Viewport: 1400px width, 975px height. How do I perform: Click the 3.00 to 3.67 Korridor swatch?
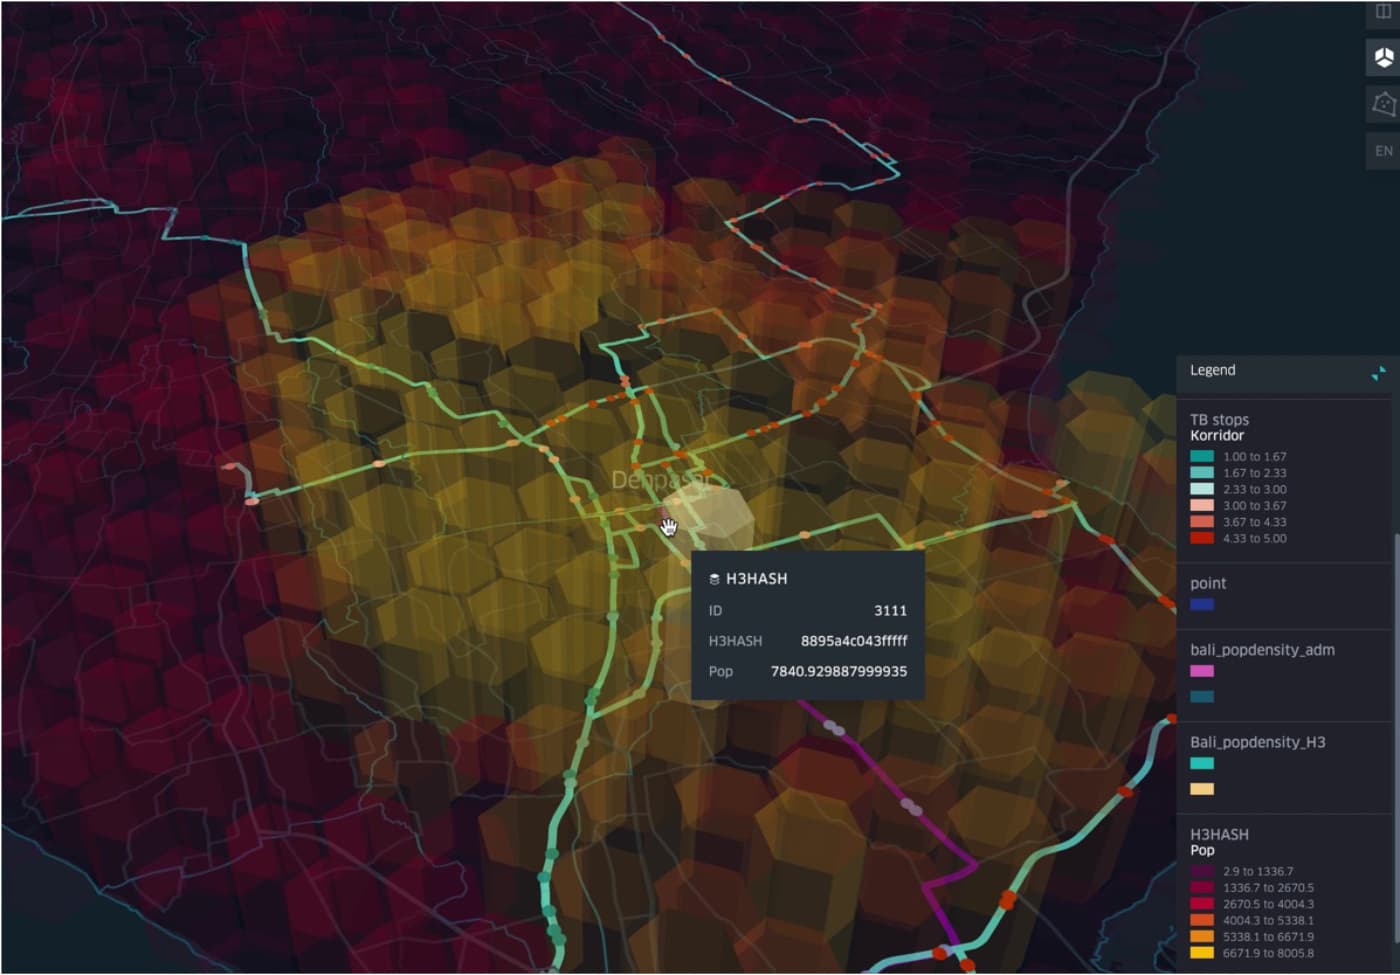[x=1202, y=505]
